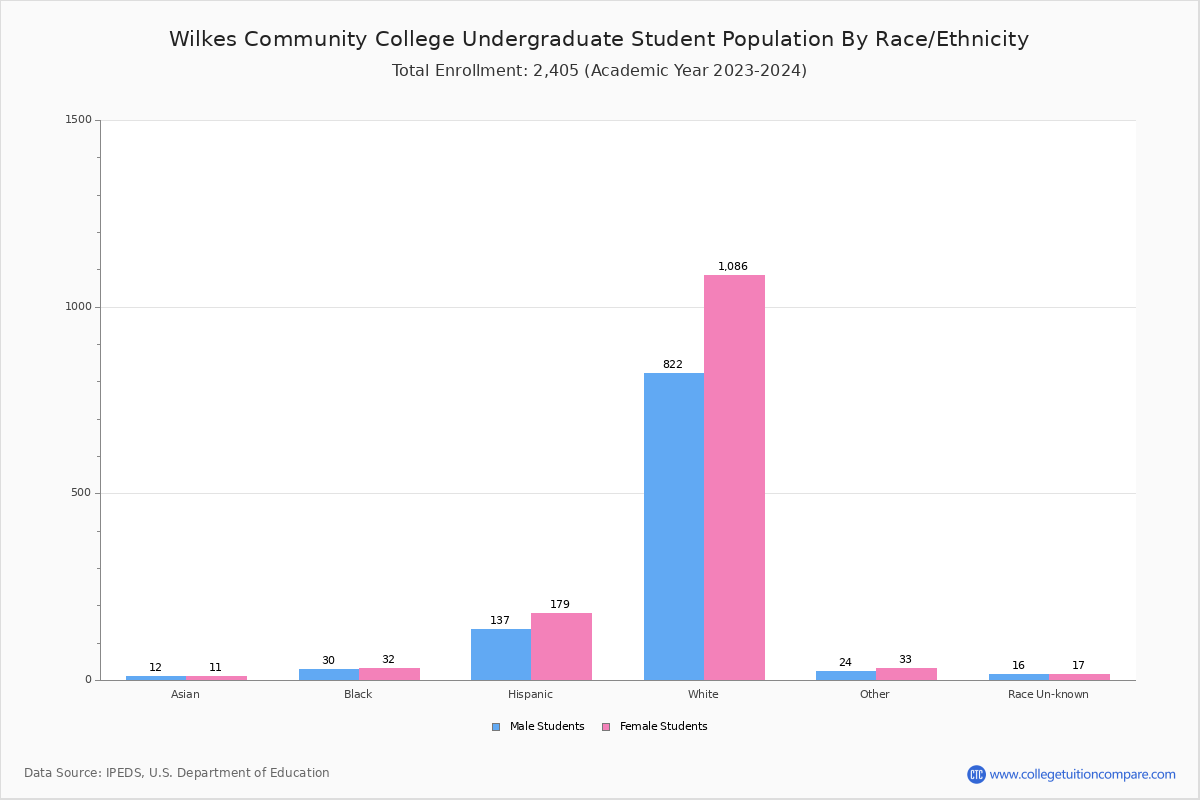
Task: Toggle the Male Students legend item
Action: point(546,727)
